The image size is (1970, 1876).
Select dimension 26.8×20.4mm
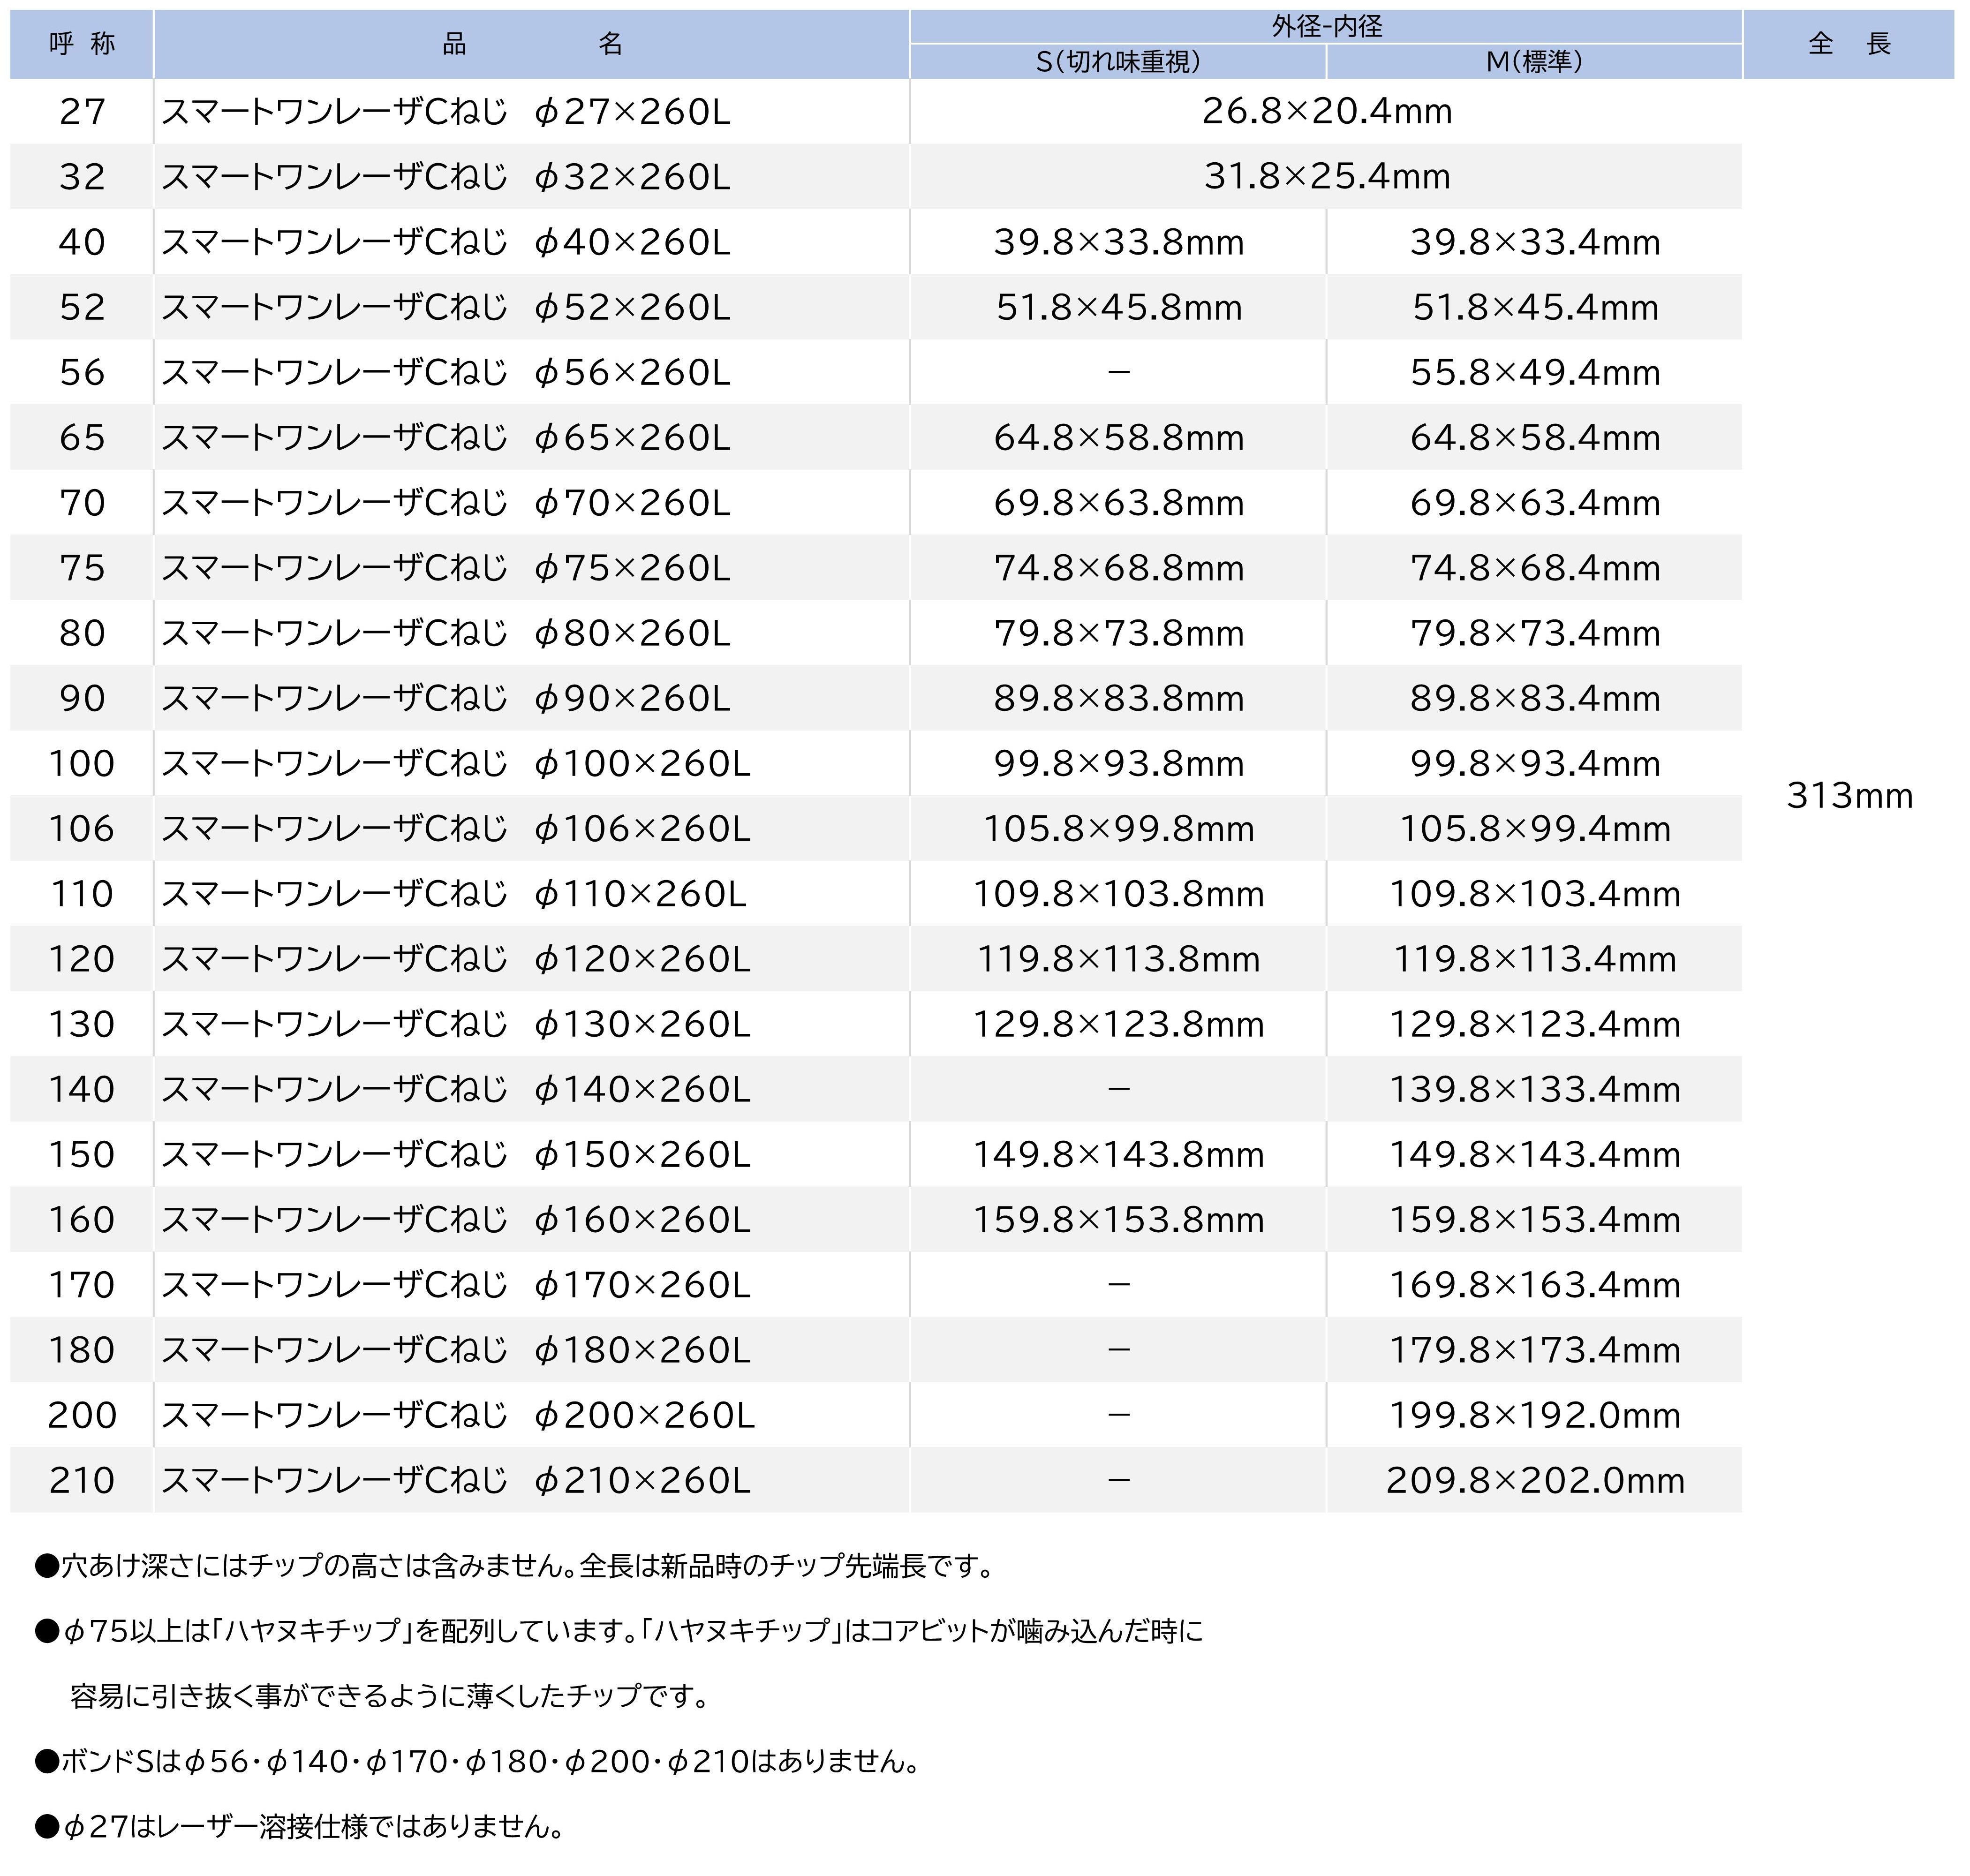point(1327,111)
